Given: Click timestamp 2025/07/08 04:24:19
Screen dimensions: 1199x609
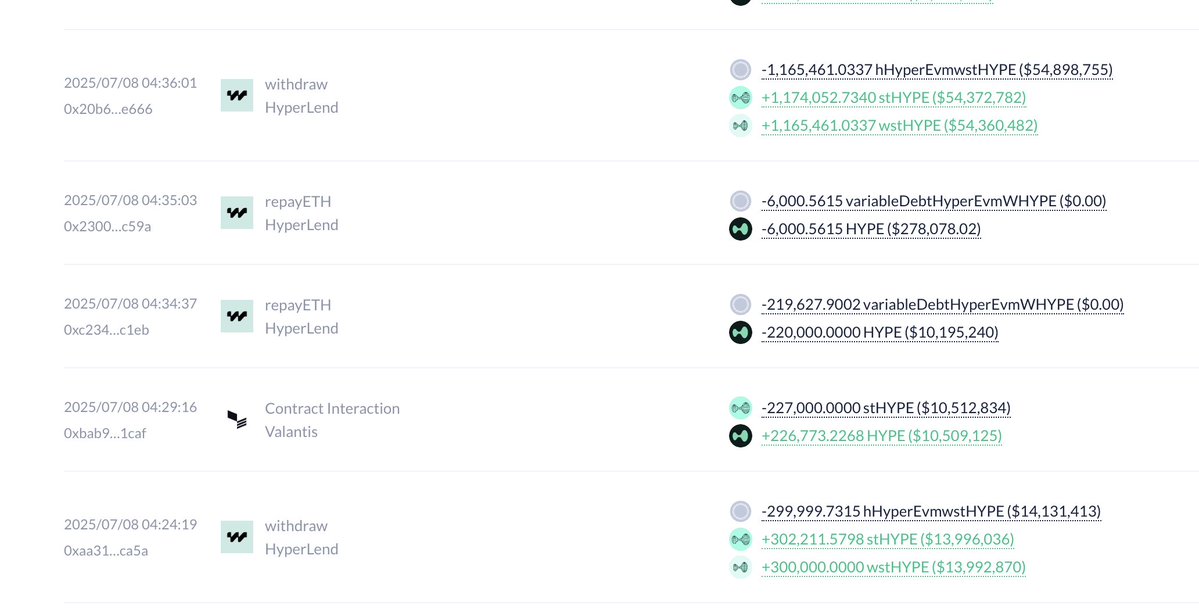Looking at the screenshot, I should [130, 525].
